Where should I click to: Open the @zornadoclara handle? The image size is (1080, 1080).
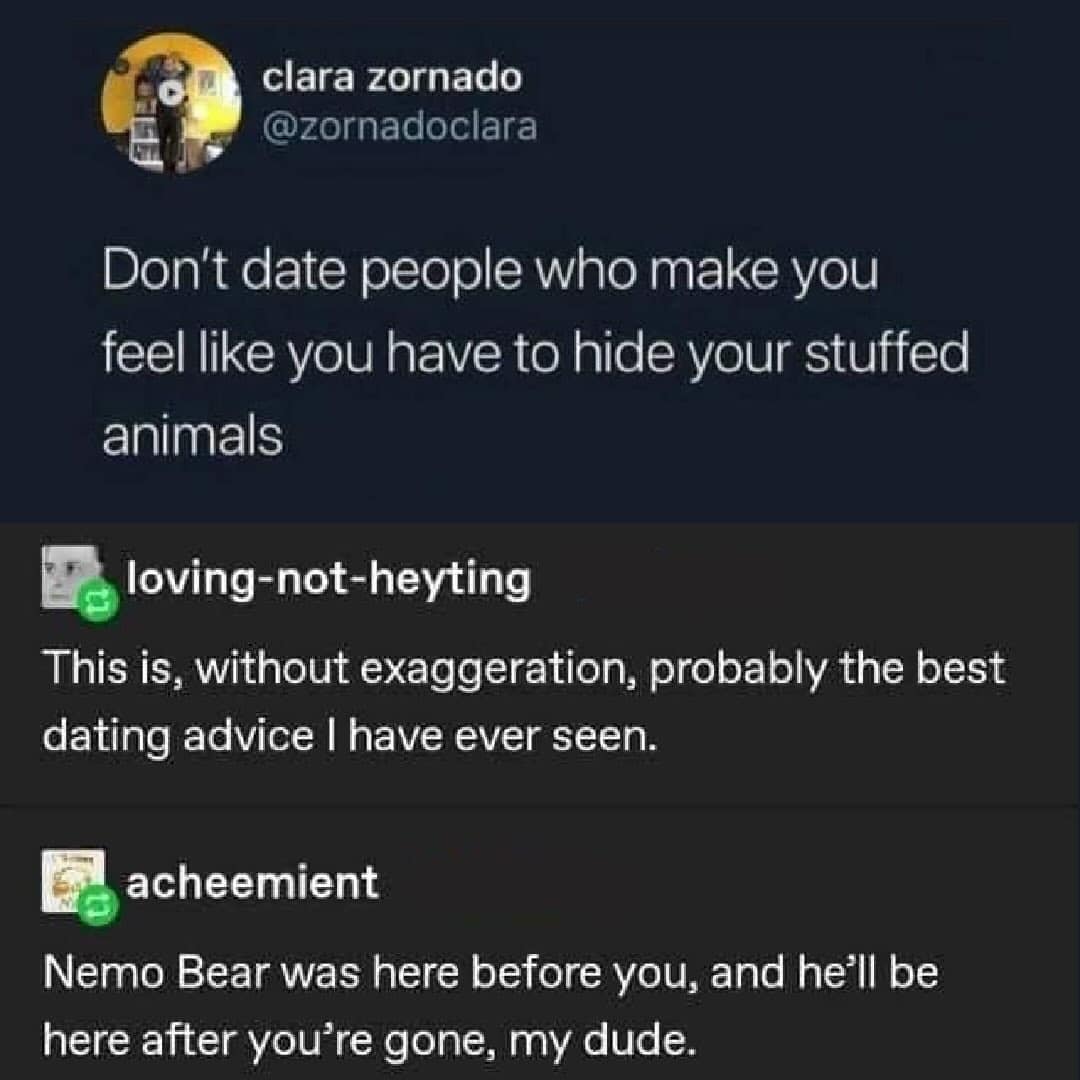point(399,126)
